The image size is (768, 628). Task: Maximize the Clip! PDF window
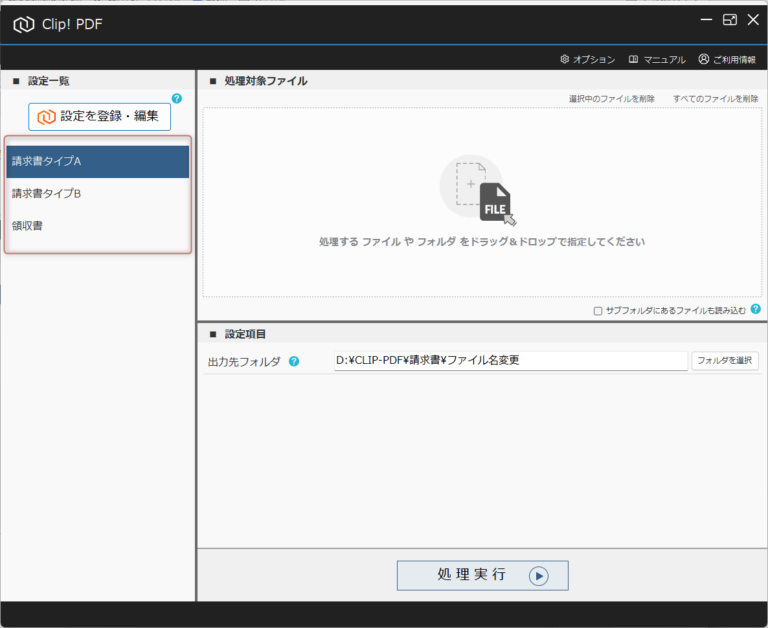(730, 20)
